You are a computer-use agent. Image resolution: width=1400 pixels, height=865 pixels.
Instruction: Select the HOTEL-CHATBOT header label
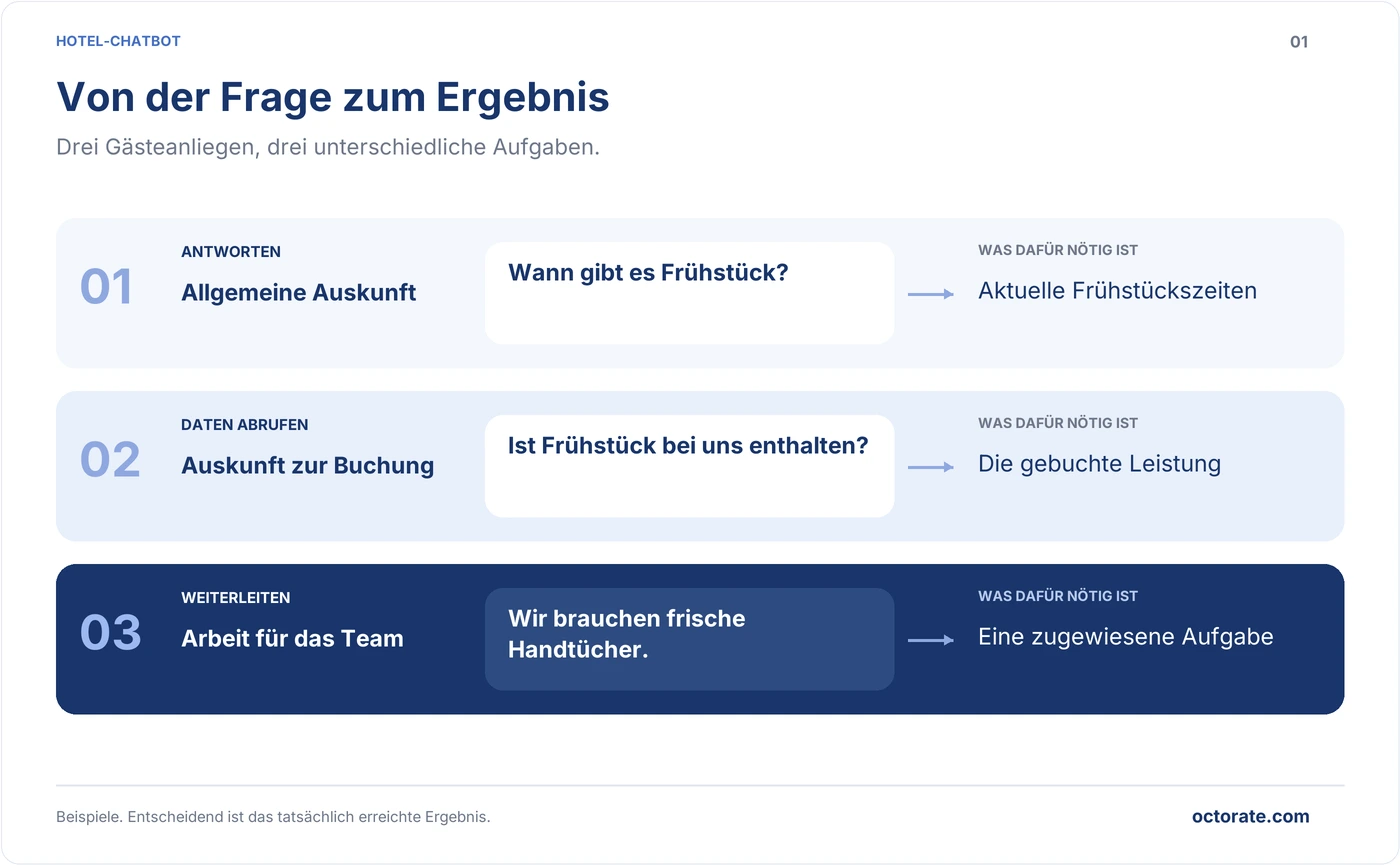[x=118, y=41]
